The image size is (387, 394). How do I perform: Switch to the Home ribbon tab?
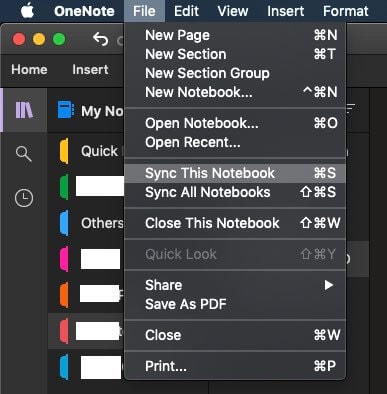29,70
